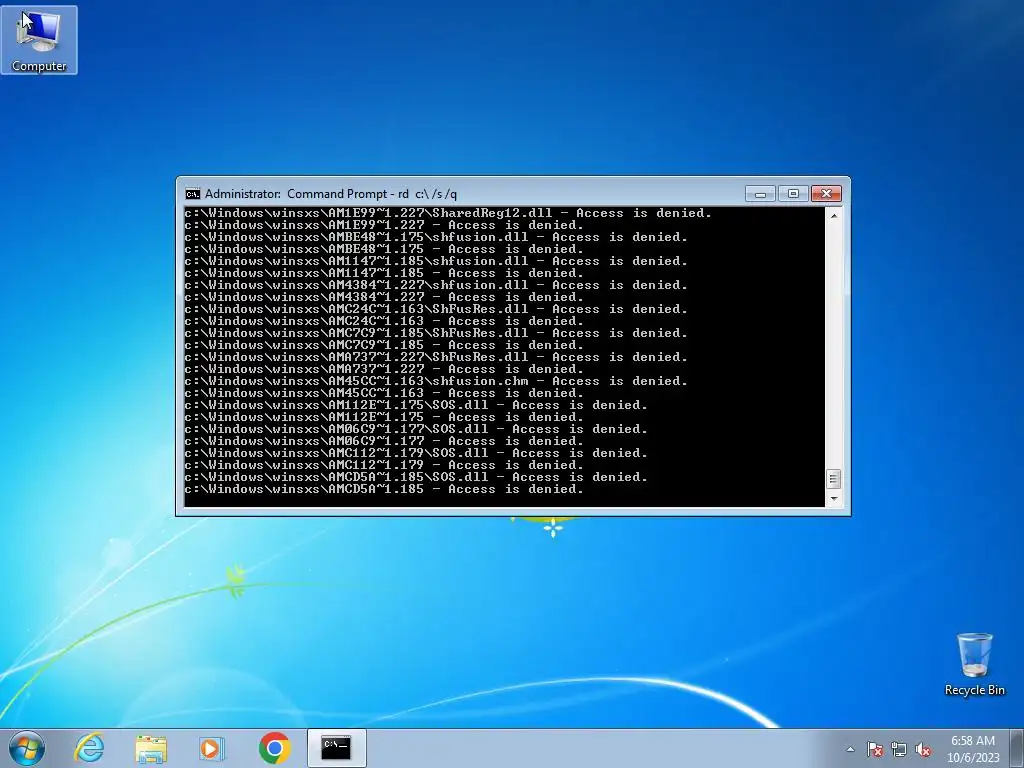Image resolution: width=1024 pixels, height=768 pixels.
Task: Select the Command Prompt taskbar button
Action: (x=336, y=748)
